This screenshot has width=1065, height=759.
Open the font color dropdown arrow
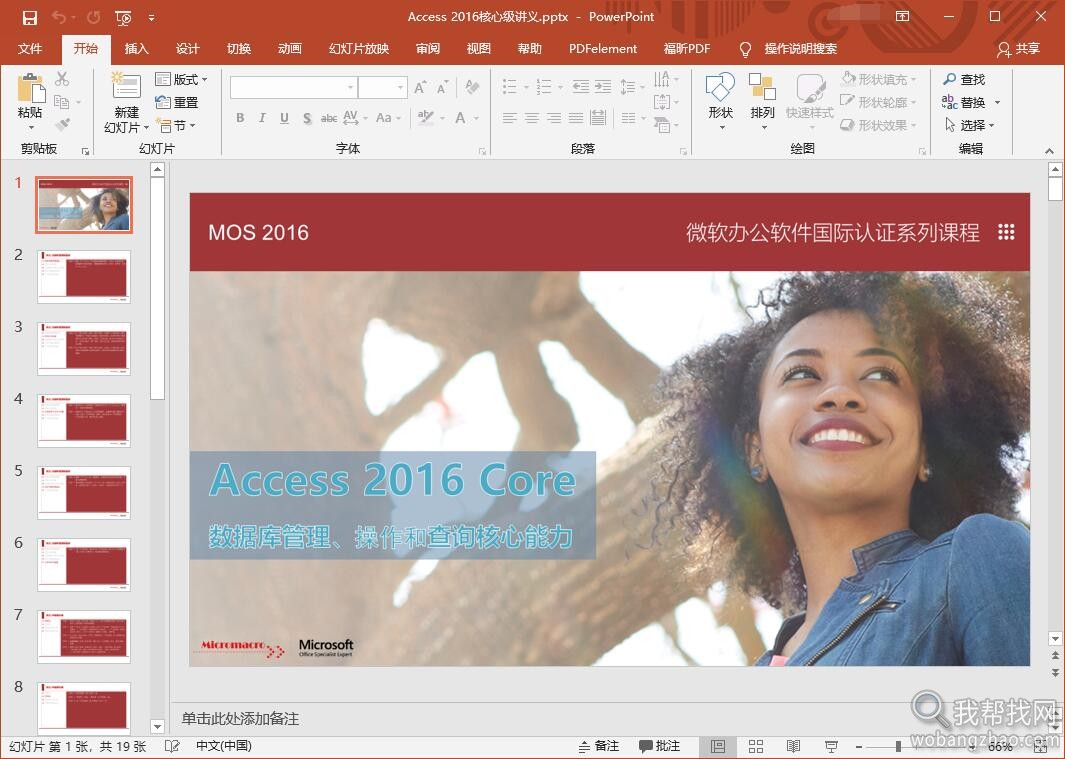tap(476, 118)
